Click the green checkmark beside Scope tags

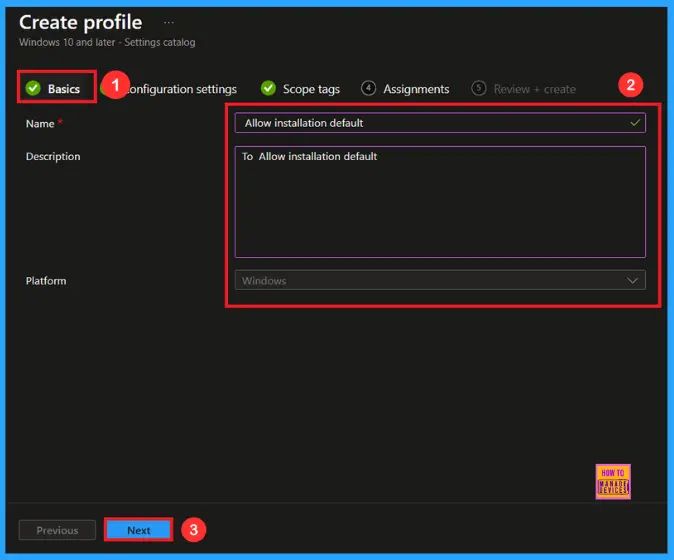(x=268, y=88)
